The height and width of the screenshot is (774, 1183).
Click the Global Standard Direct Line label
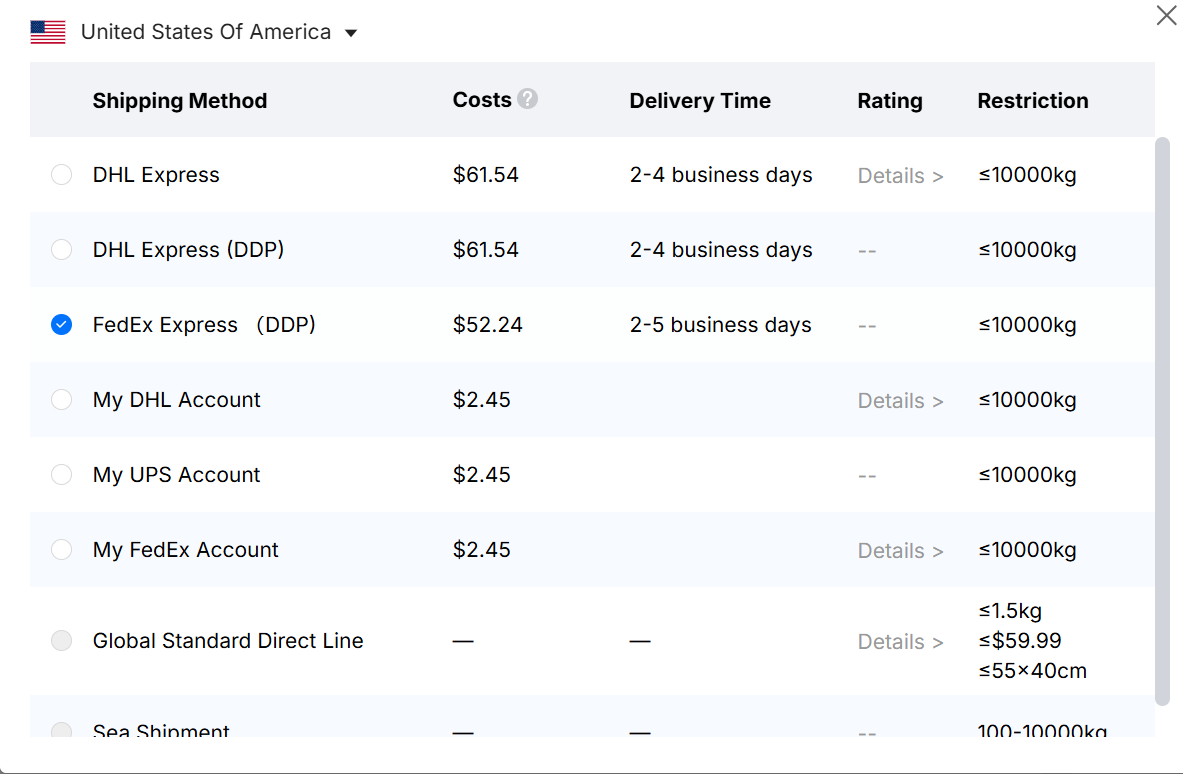point(228,640)
